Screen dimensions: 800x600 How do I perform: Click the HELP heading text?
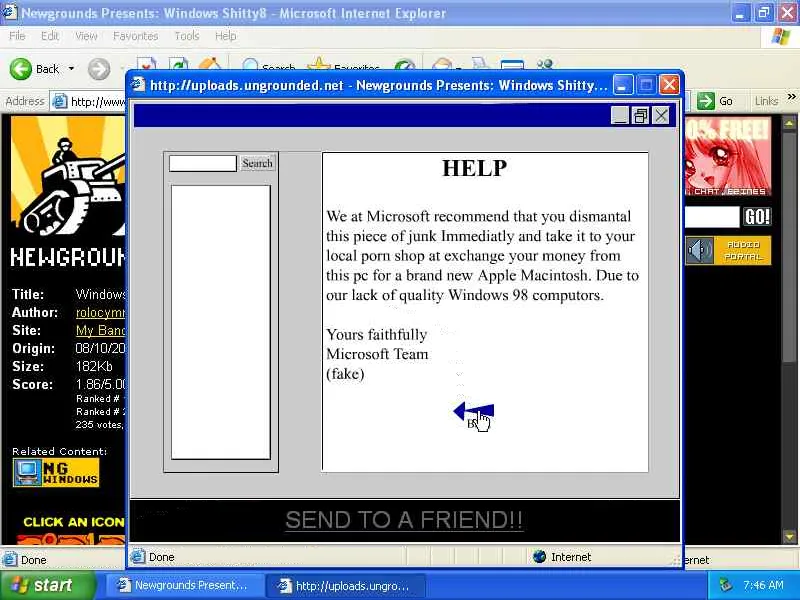coord(474,168)
